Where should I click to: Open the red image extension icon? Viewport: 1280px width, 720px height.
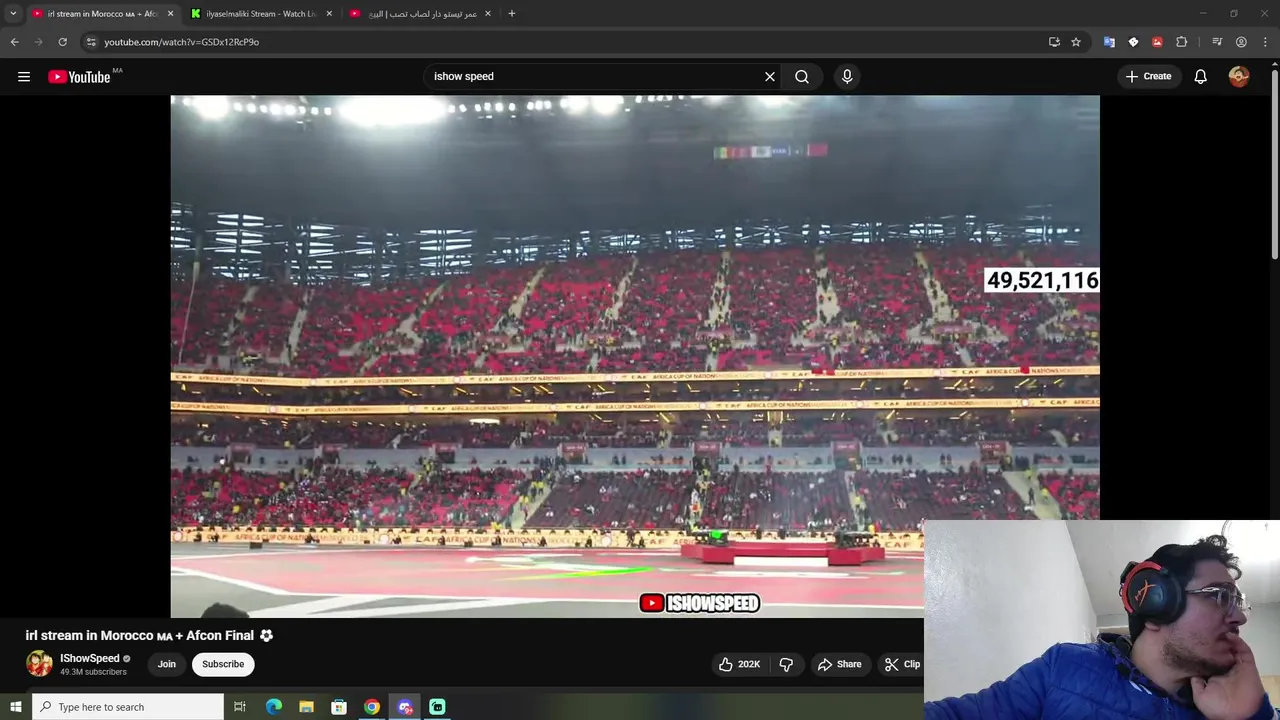[x=1157, y=42]
